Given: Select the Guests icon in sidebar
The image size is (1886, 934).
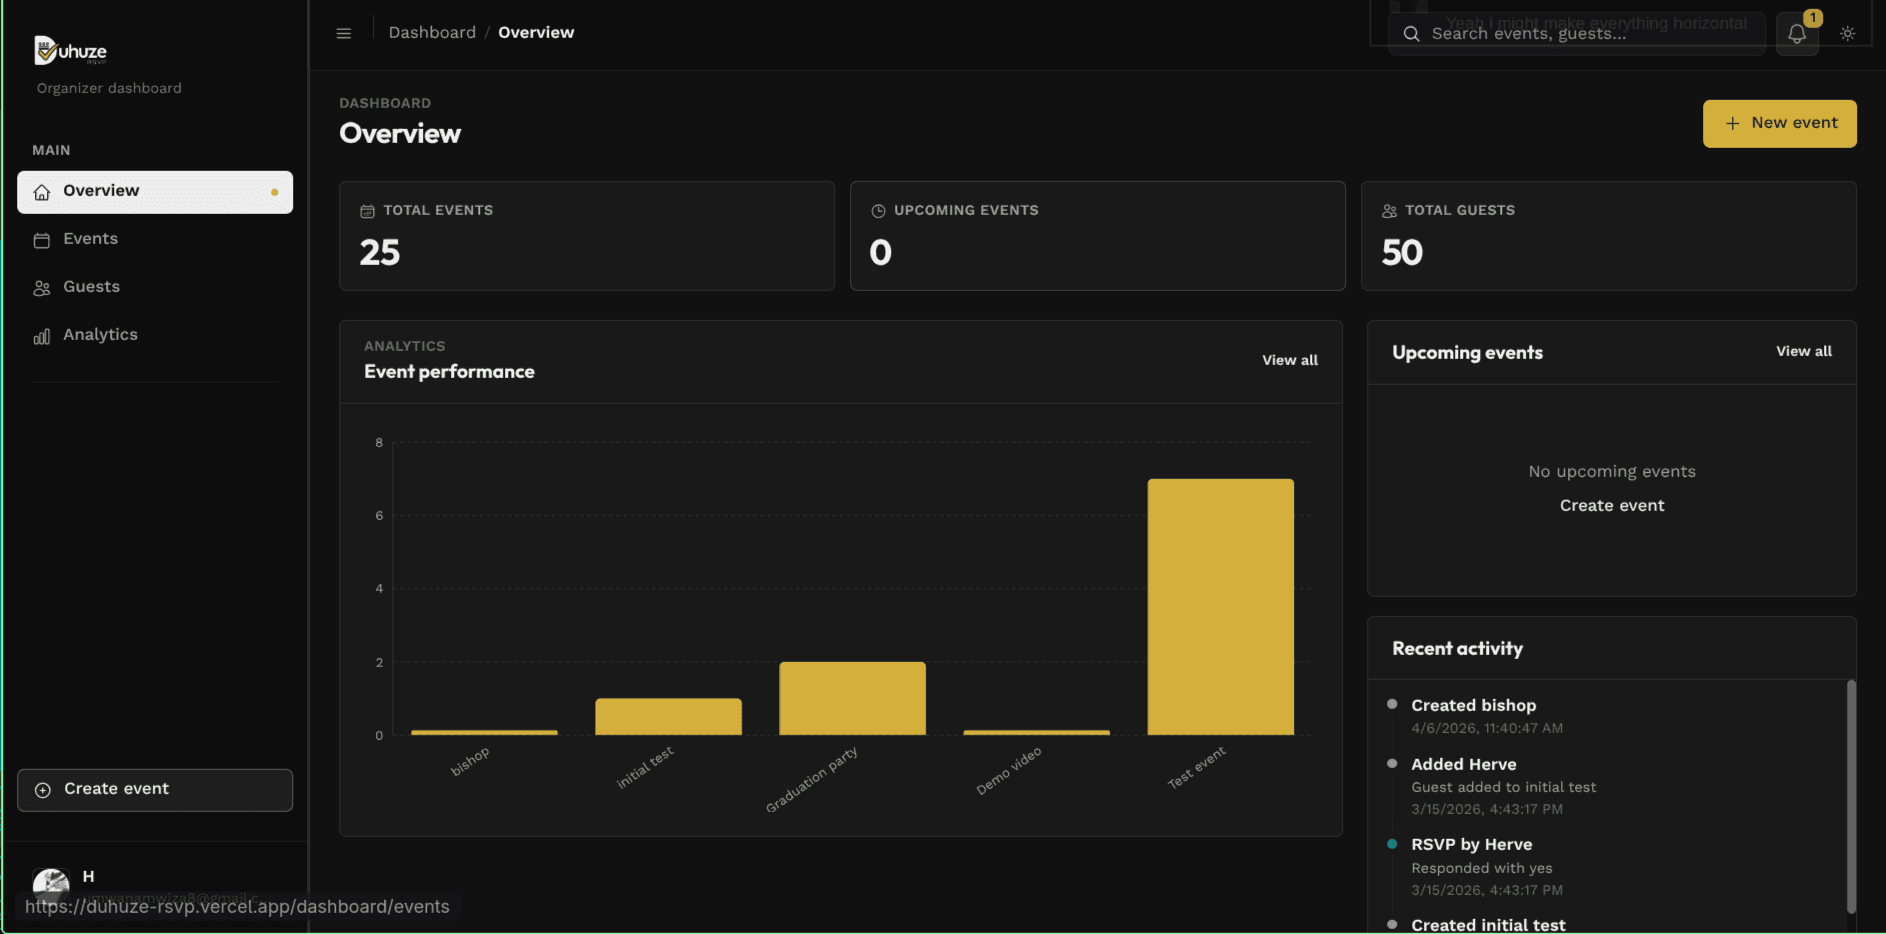Looking at the screenshot, I should pos(42,287).
